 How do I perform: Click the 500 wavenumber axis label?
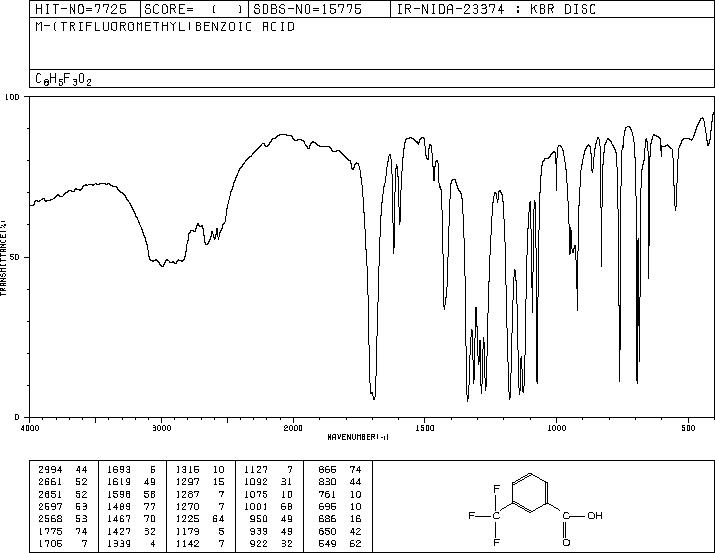[689, 428]
